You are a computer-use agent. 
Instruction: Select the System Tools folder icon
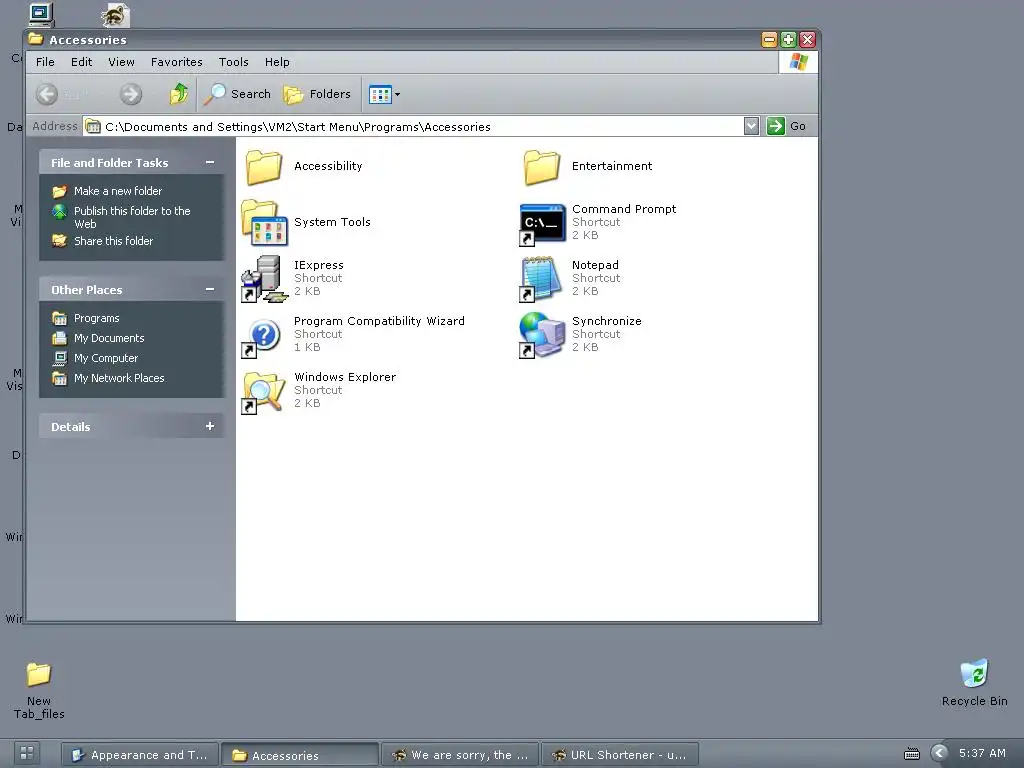pyautogui.click(x=264, y=223)
